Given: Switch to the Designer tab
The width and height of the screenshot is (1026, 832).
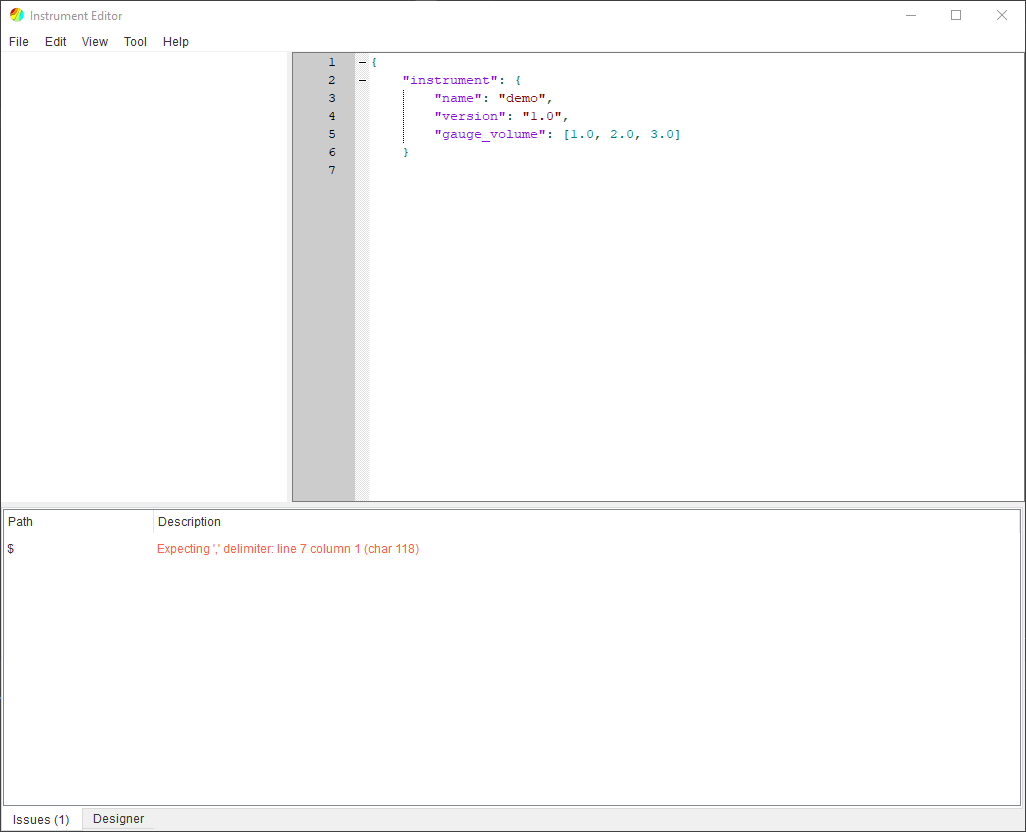Looking at the screenshot, I should [118, 819].
